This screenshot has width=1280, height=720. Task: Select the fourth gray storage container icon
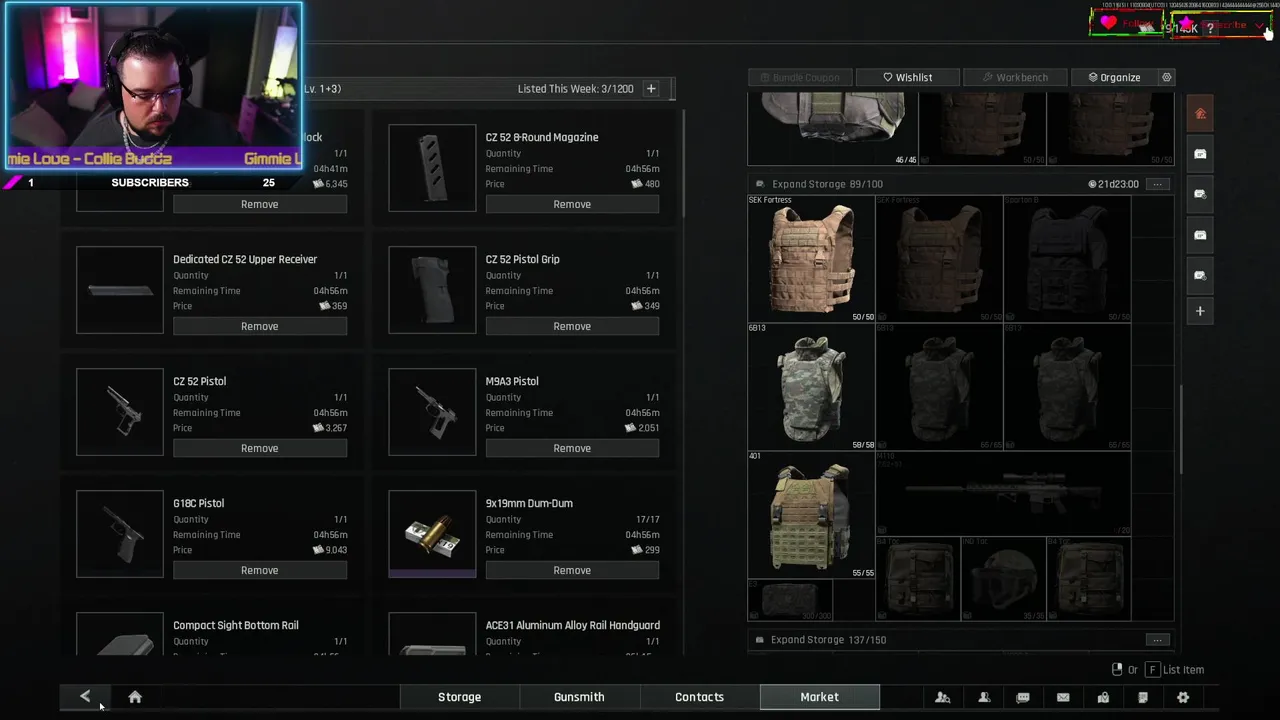[x=1200, y=275]
